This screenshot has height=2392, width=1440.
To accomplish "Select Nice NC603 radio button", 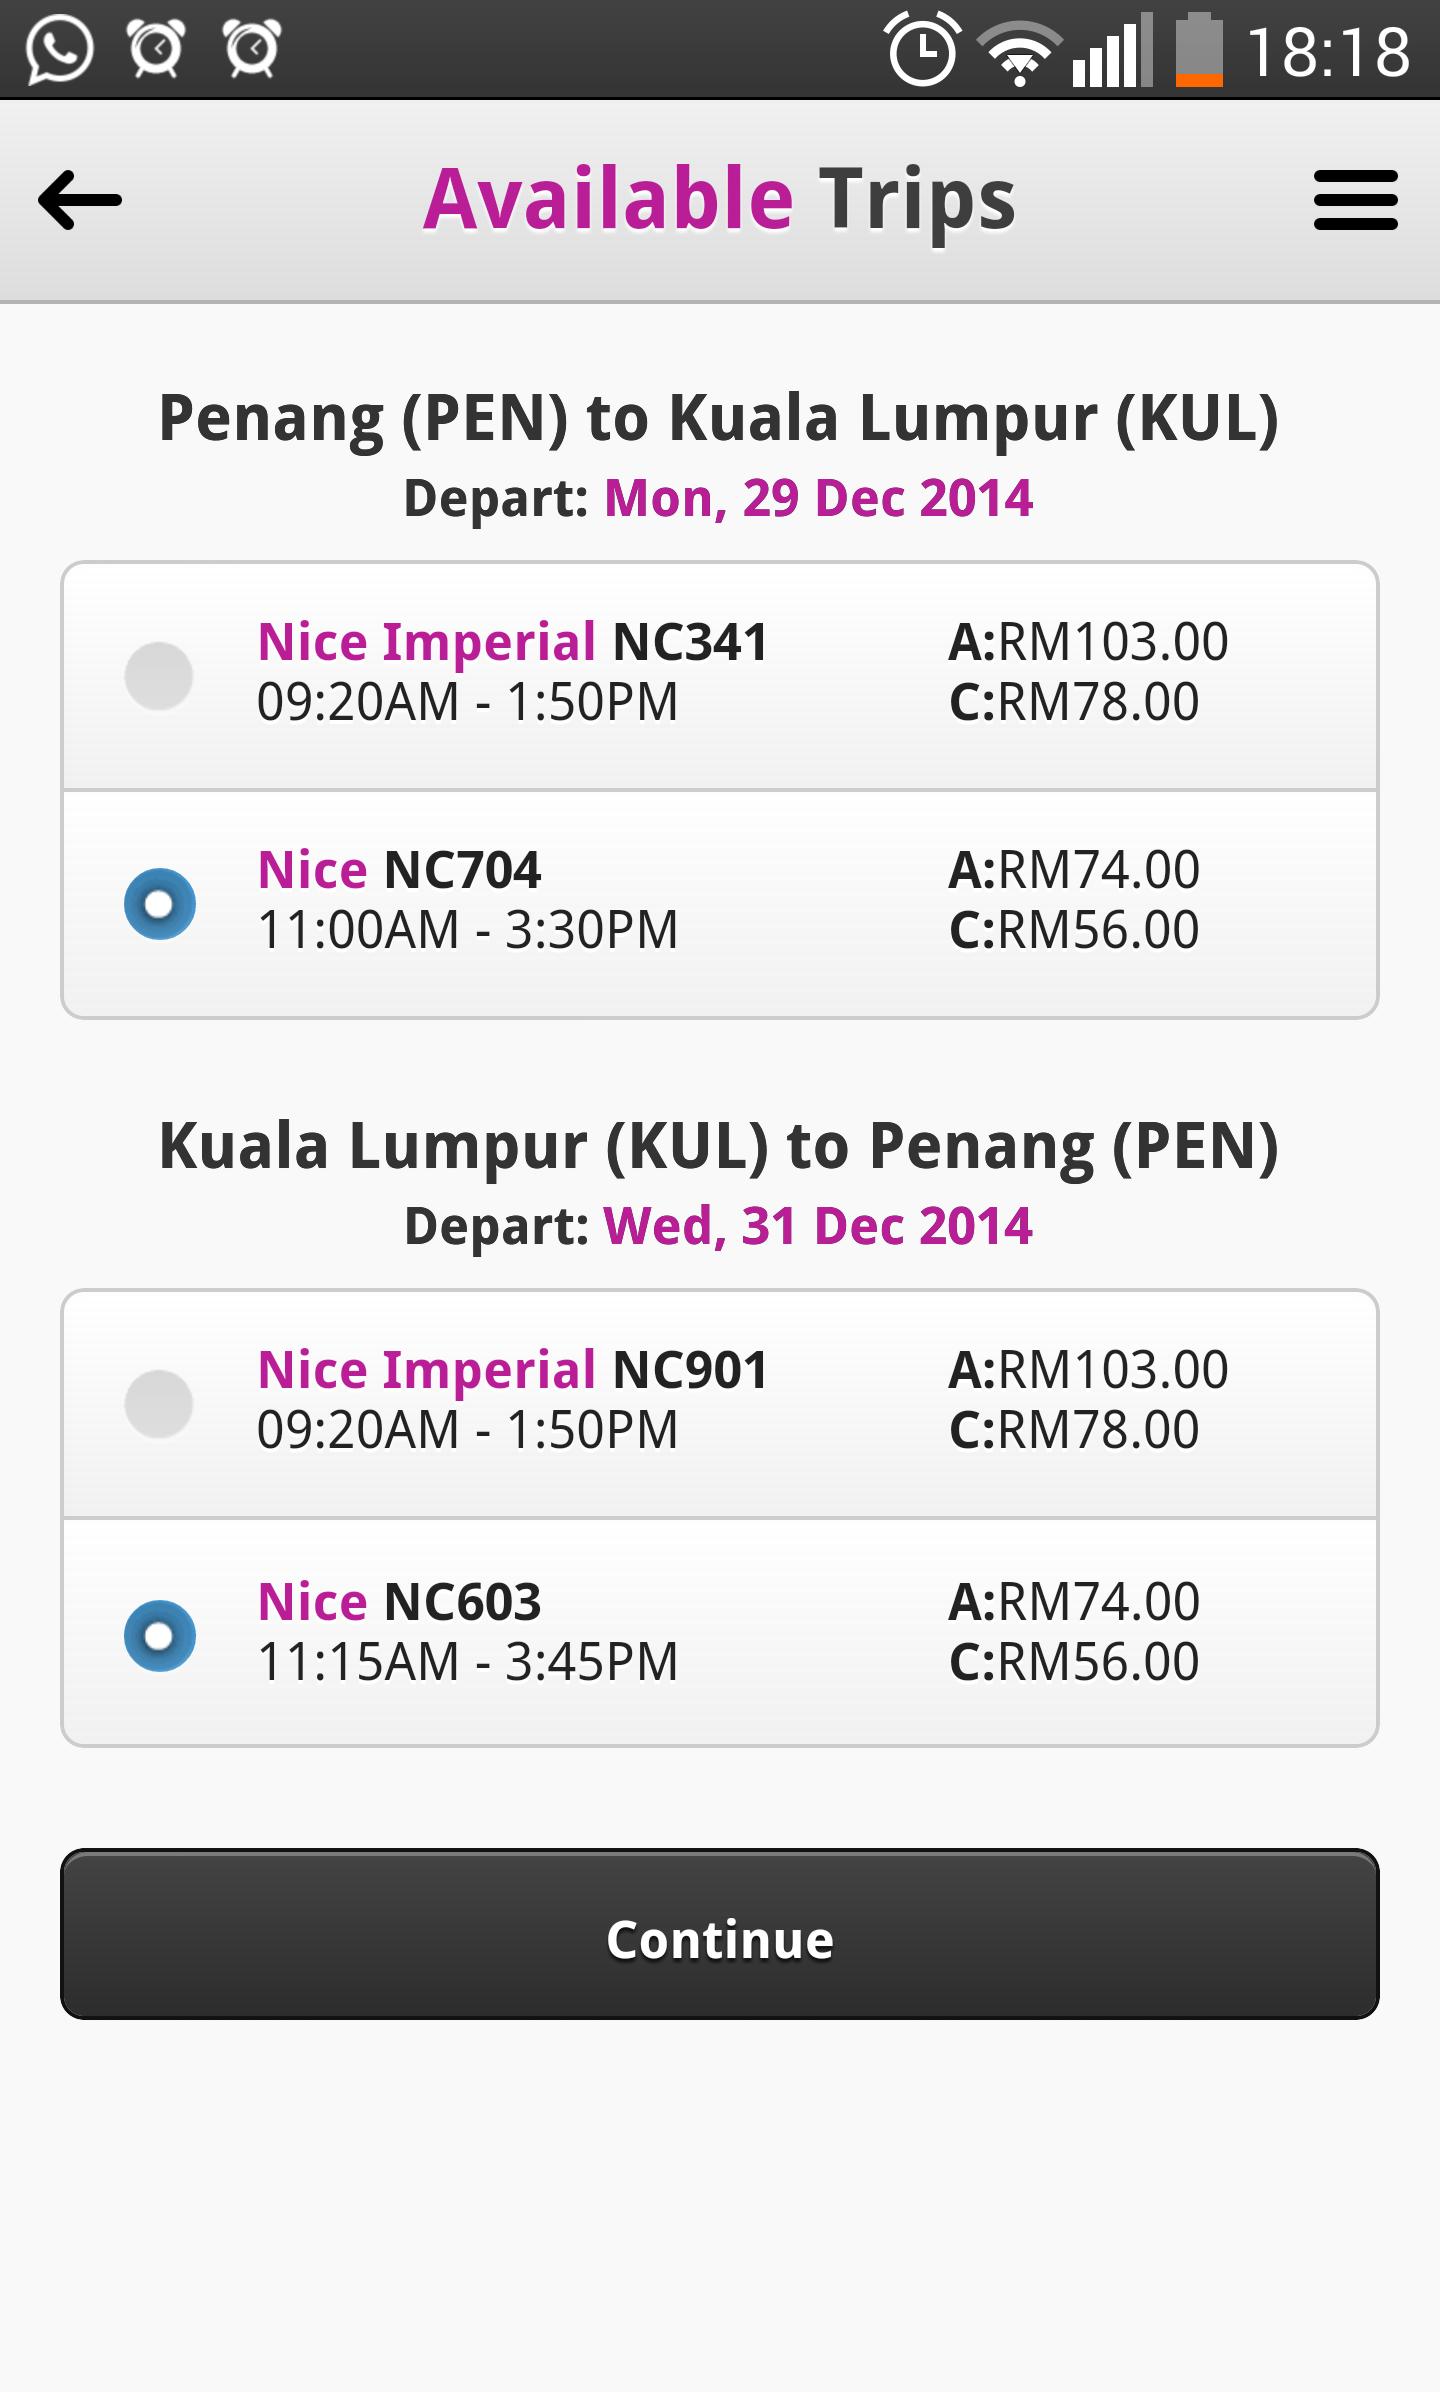I will (159, 1636).
